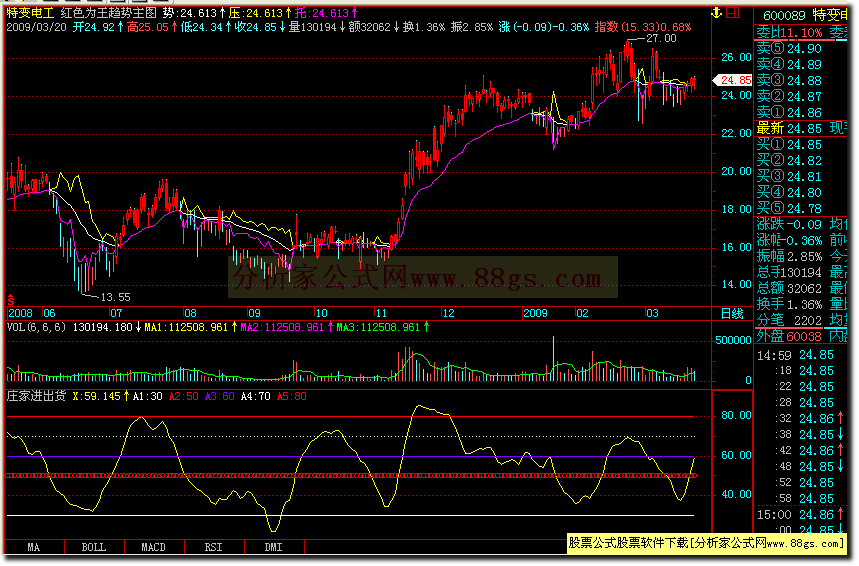Click the 庄家进出货 indicator title
This screenshot has width=859, height=566.
click(36, 397)
